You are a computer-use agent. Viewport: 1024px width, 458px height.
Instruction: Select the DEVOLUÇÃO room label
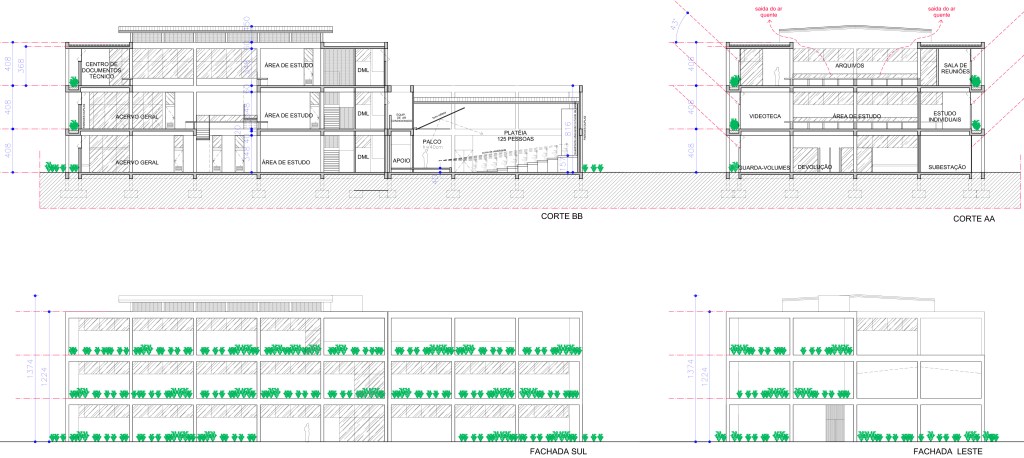[x=816, y=166]
